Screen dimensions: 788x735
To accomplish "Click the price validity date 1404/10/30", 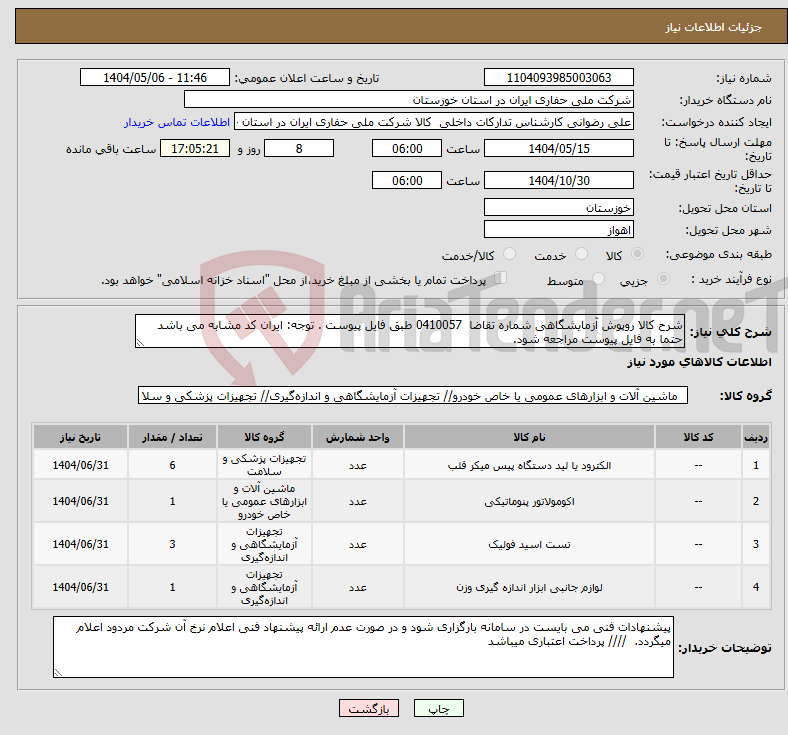I will tap(558, 180).
